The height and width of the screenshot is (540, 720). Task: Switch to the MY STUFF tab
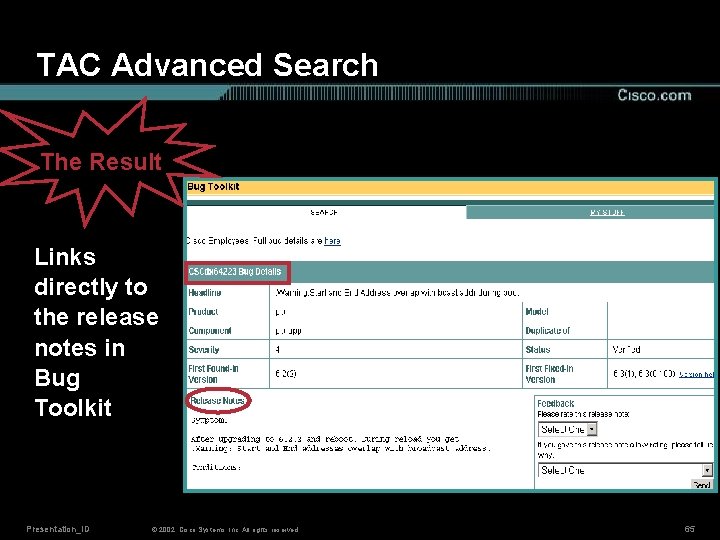[x=607, y=212]
